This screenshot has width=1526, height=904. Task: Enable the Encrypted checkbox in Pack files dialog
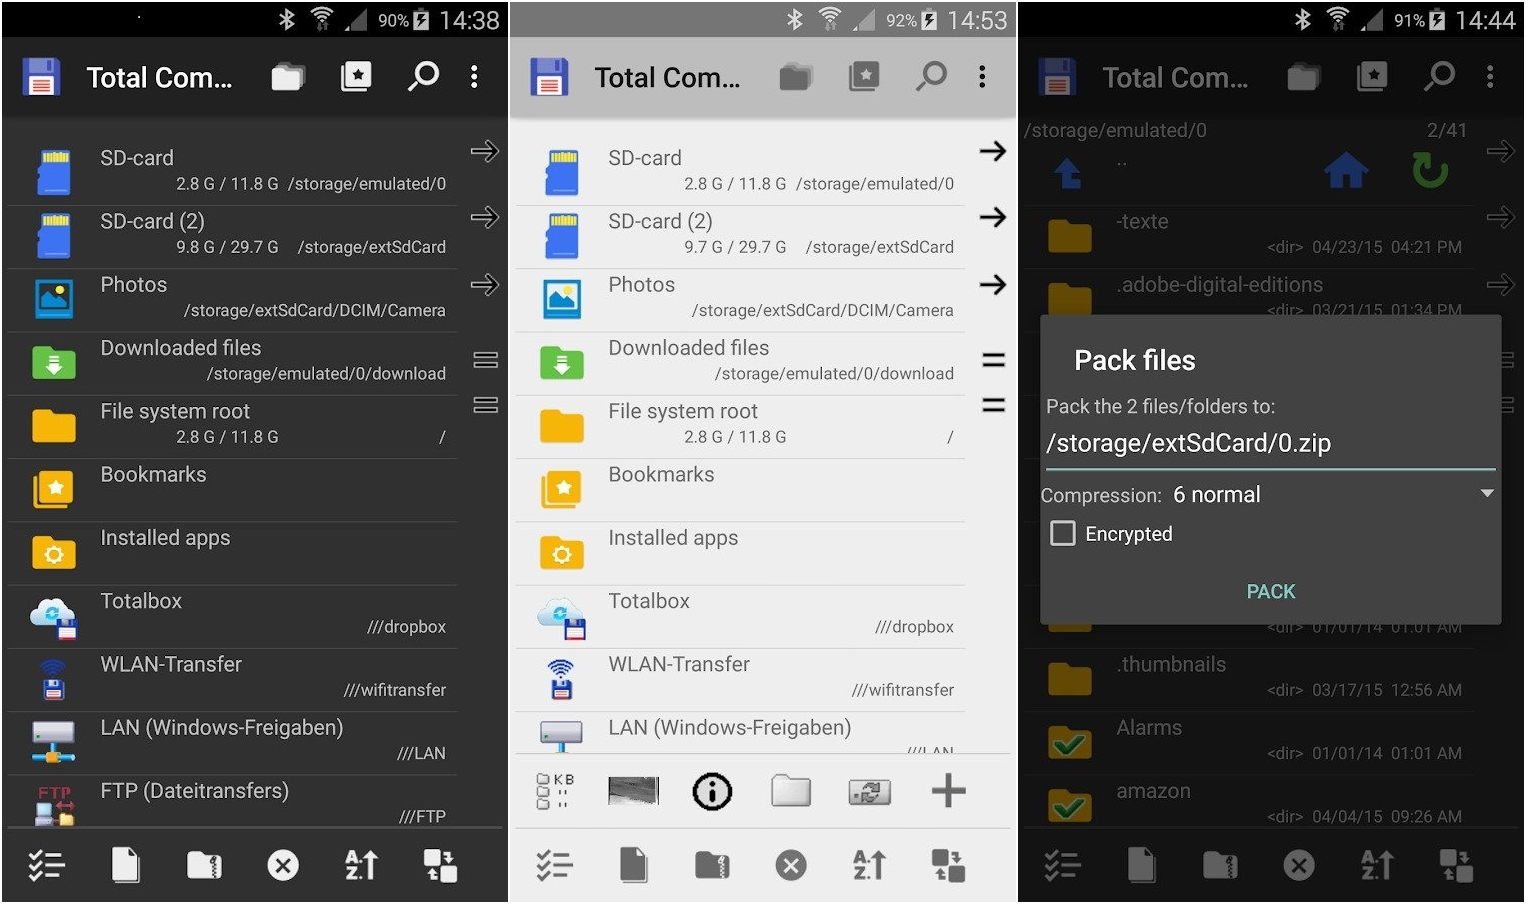tap(1062, 533)
